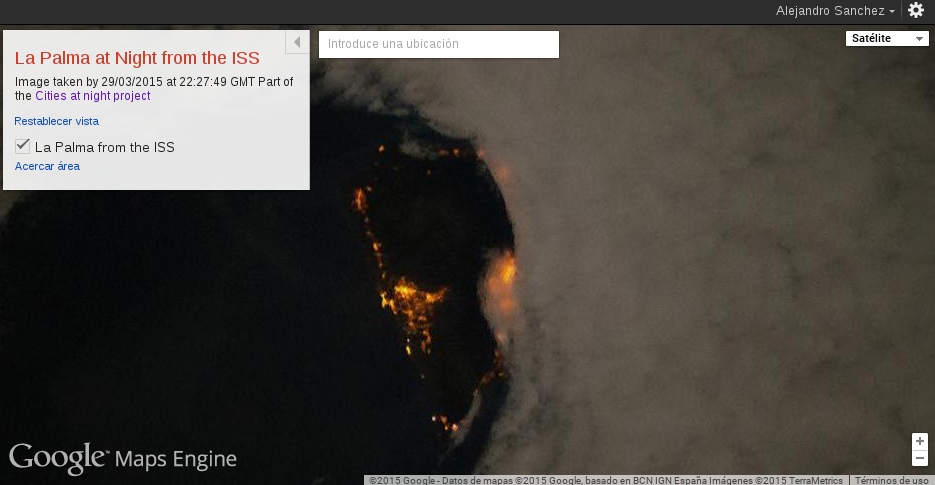Click the Acercar área link

(47, 166)
